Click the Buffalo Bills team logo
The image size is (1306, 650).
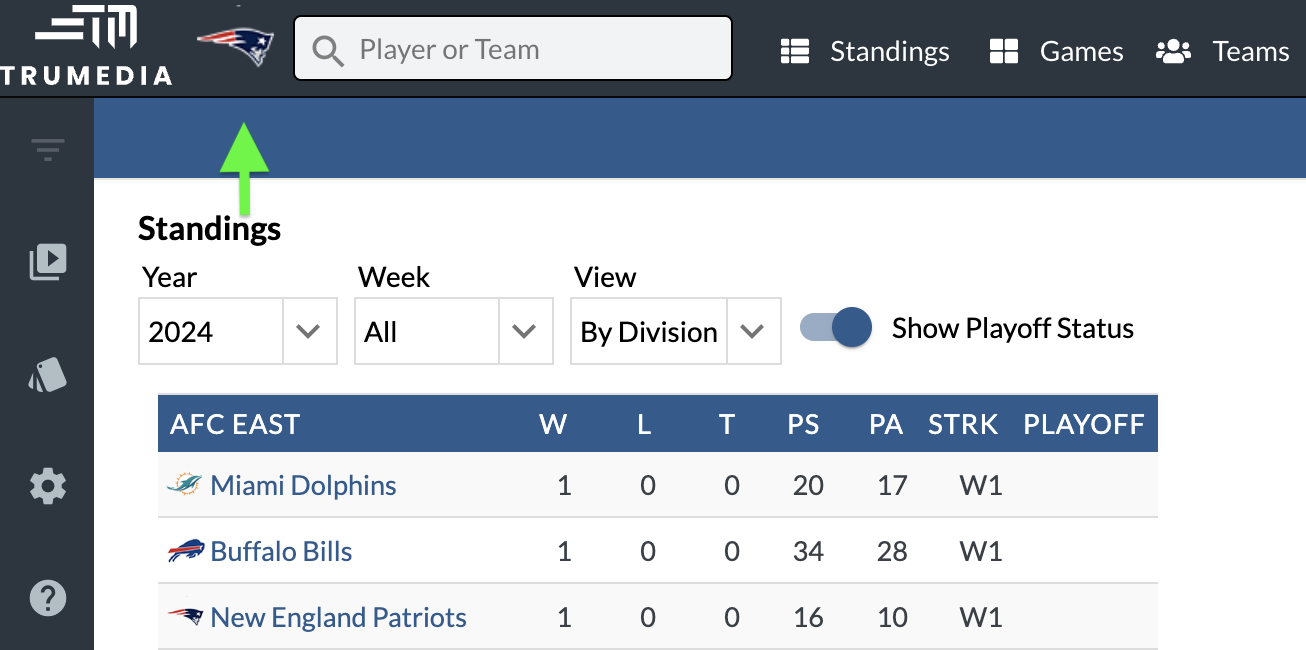click(x=185, y=552)
